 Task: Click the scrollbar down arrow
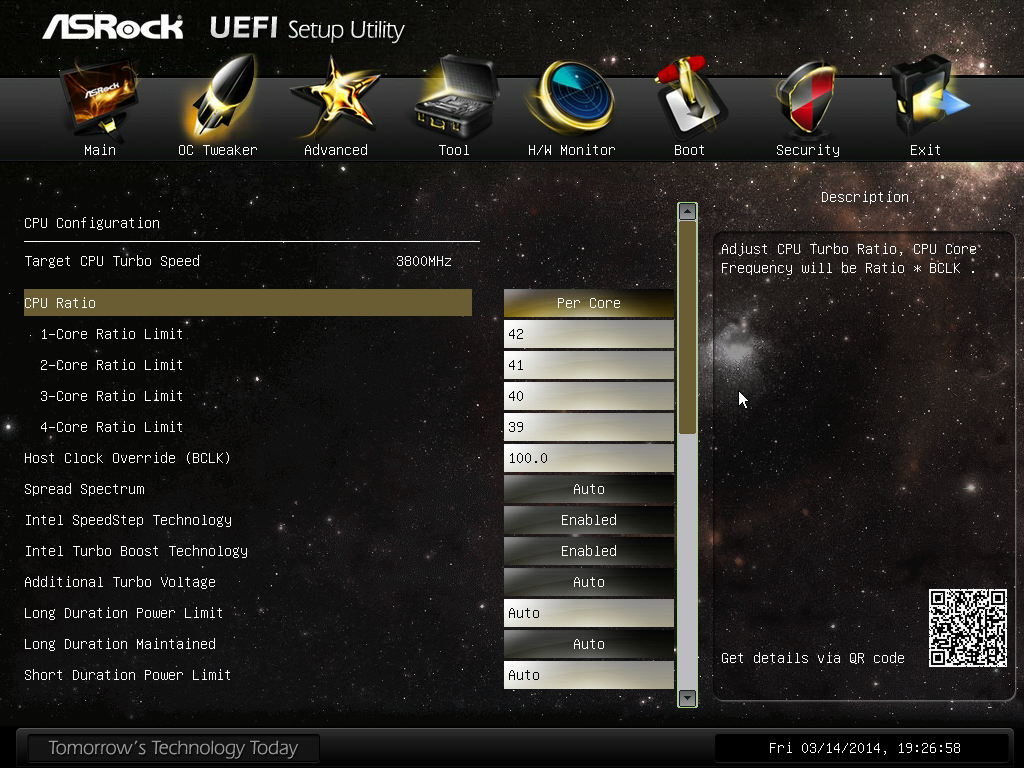point(687,697)
